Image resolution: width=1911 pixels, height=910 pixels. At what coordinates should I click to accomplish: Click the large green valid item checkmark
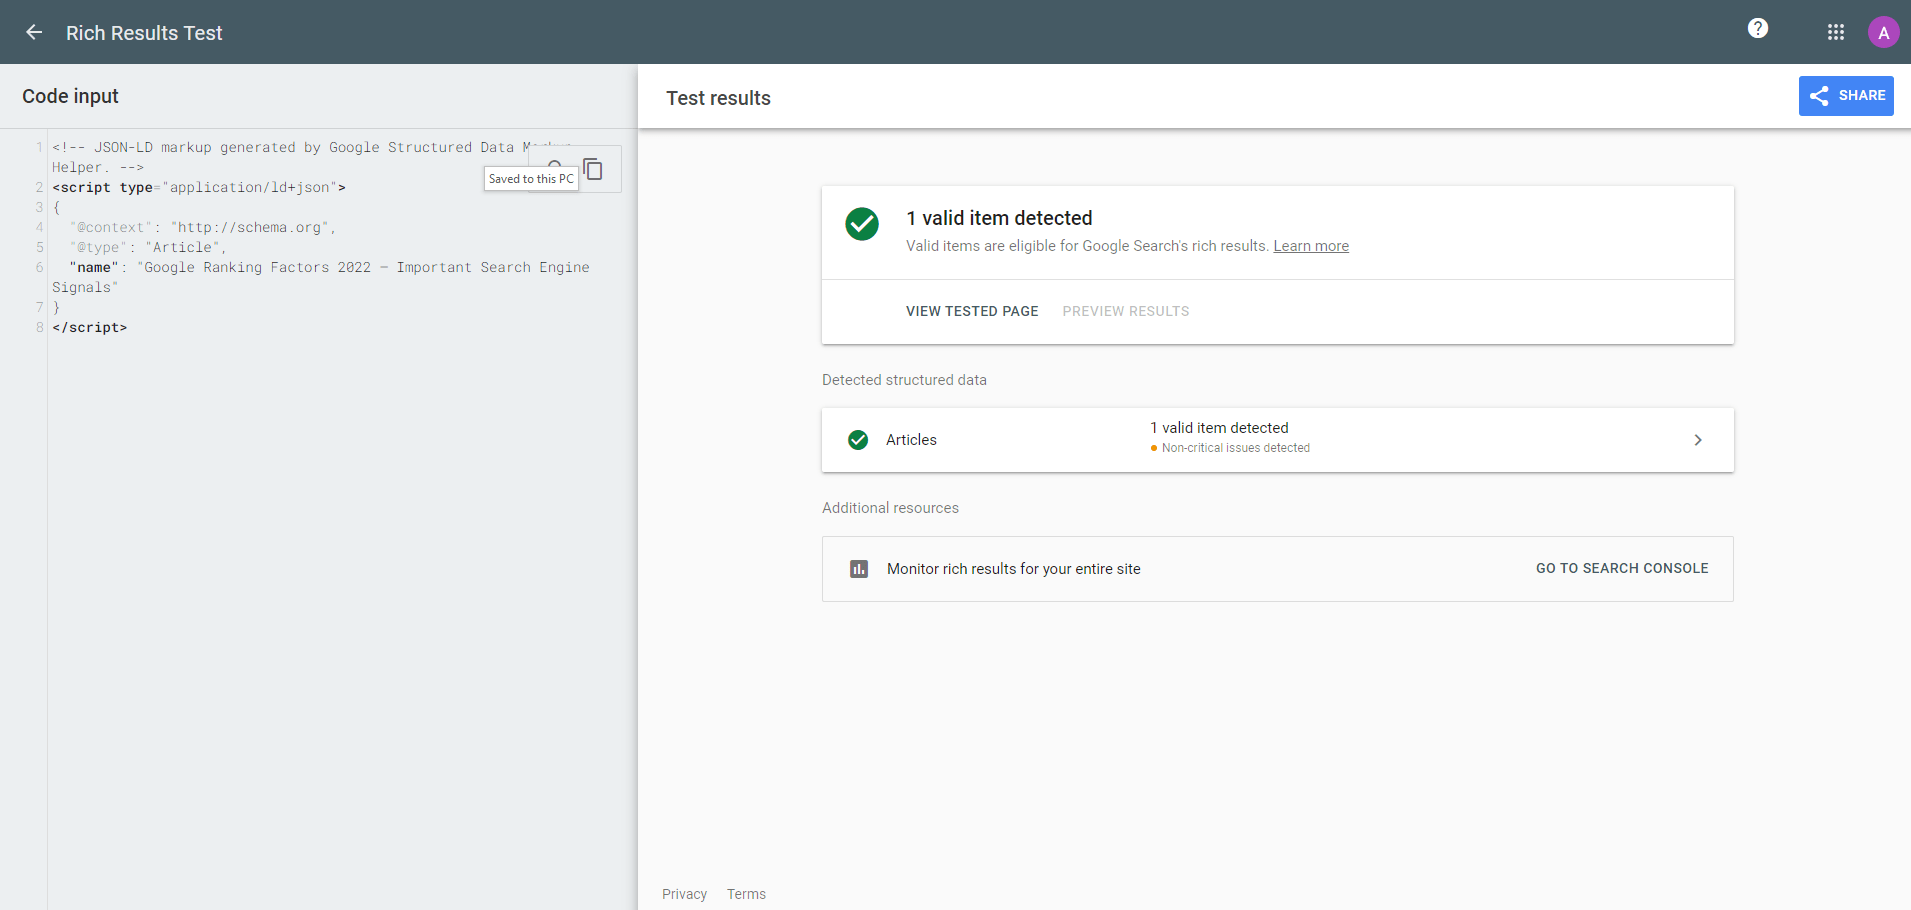(861, 224)
